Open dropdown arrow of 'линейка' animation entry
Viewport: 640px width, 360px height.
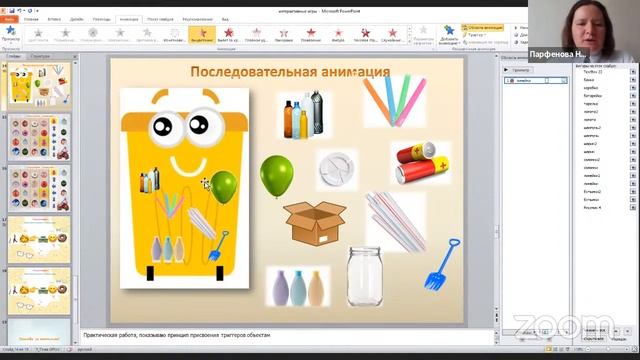pyautogui.click(x=564, y=81)
